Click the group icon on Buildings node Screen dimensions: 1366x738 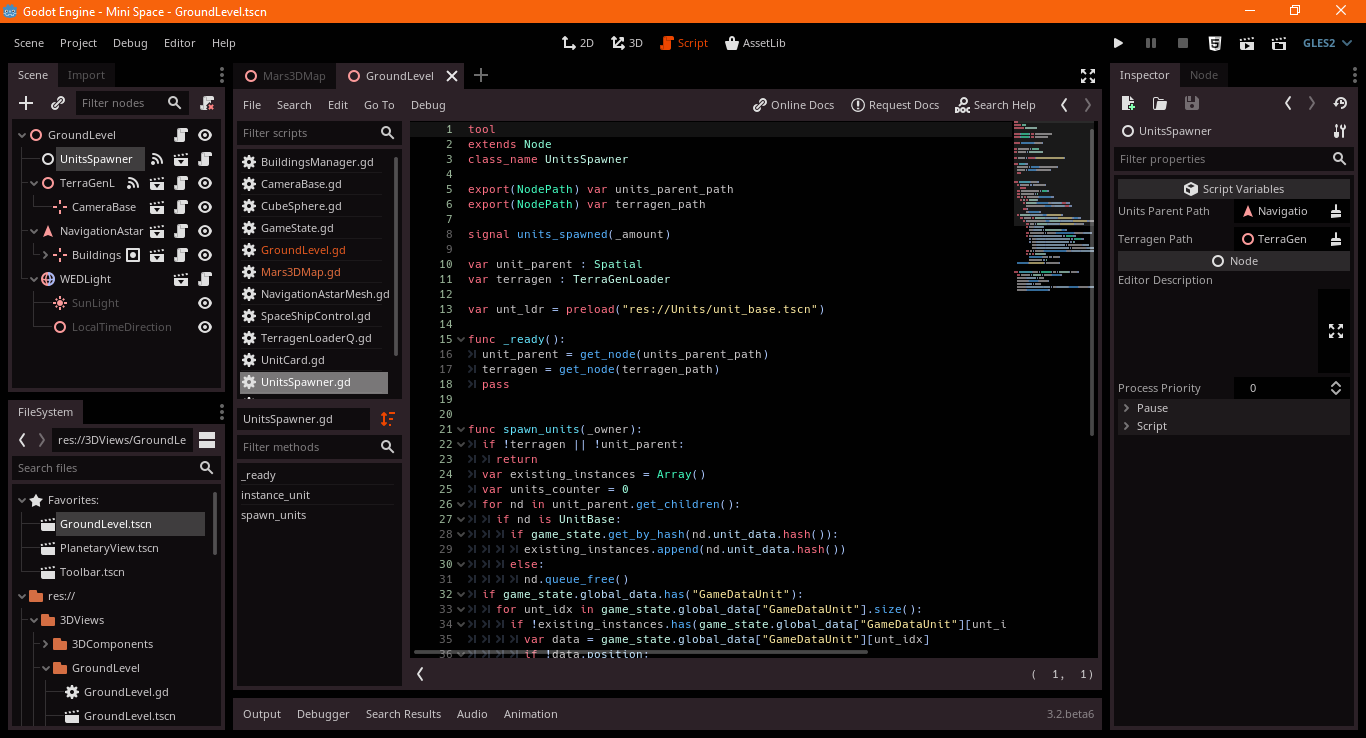coord(133,255)
